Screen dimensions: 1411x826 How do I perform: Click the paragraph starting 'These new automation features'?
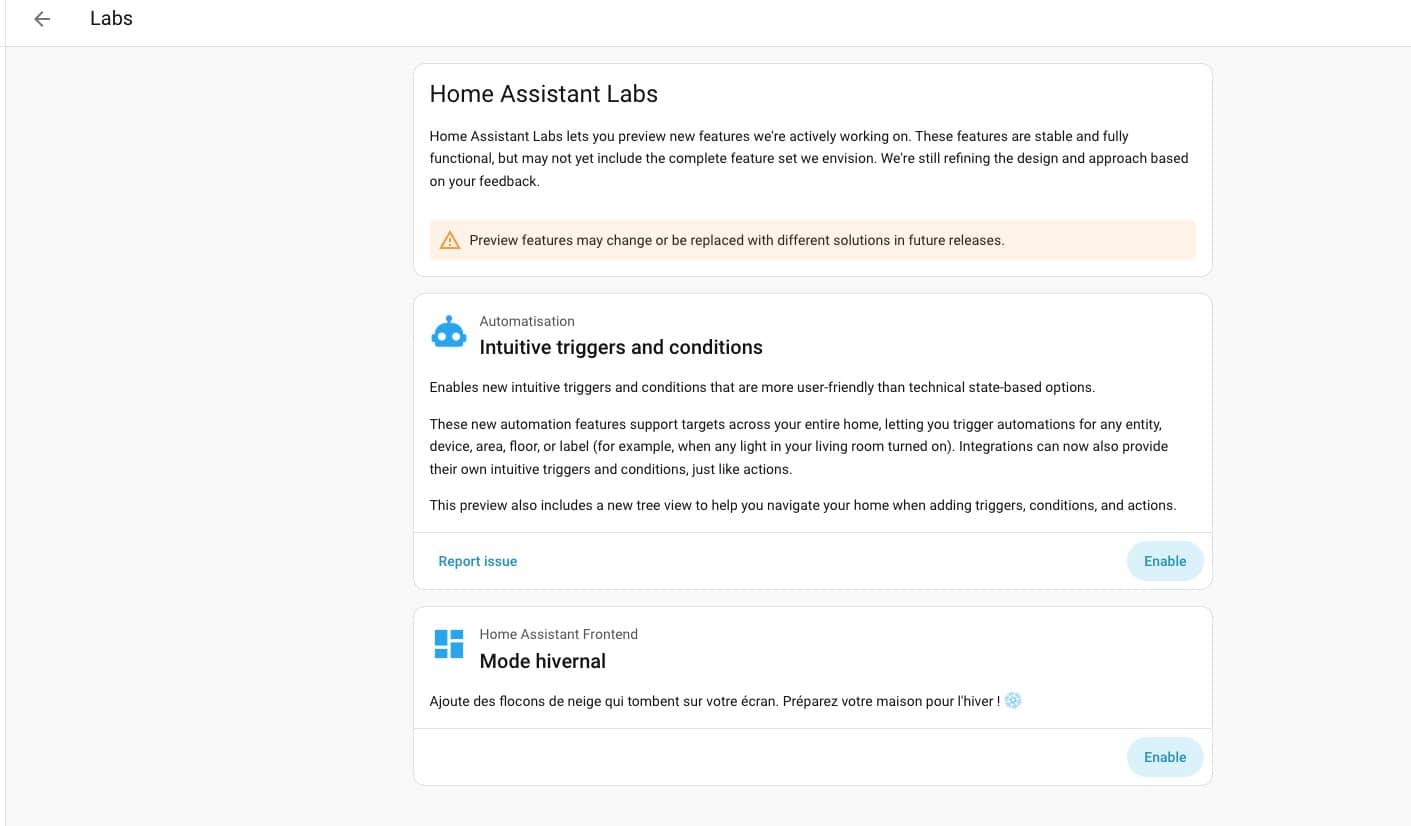point(798,446)
